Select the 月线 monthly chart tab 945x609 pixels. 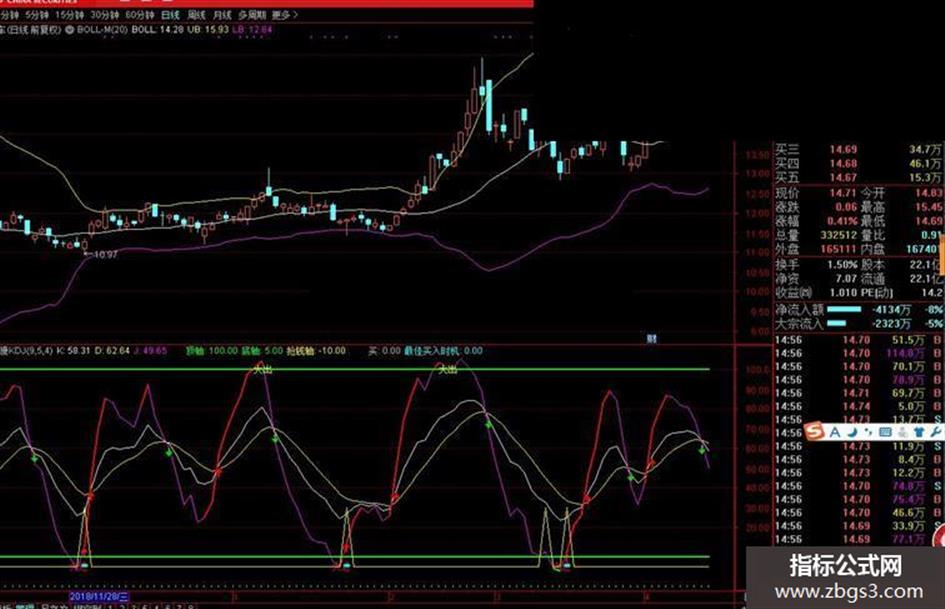click(x=222, y=14)
